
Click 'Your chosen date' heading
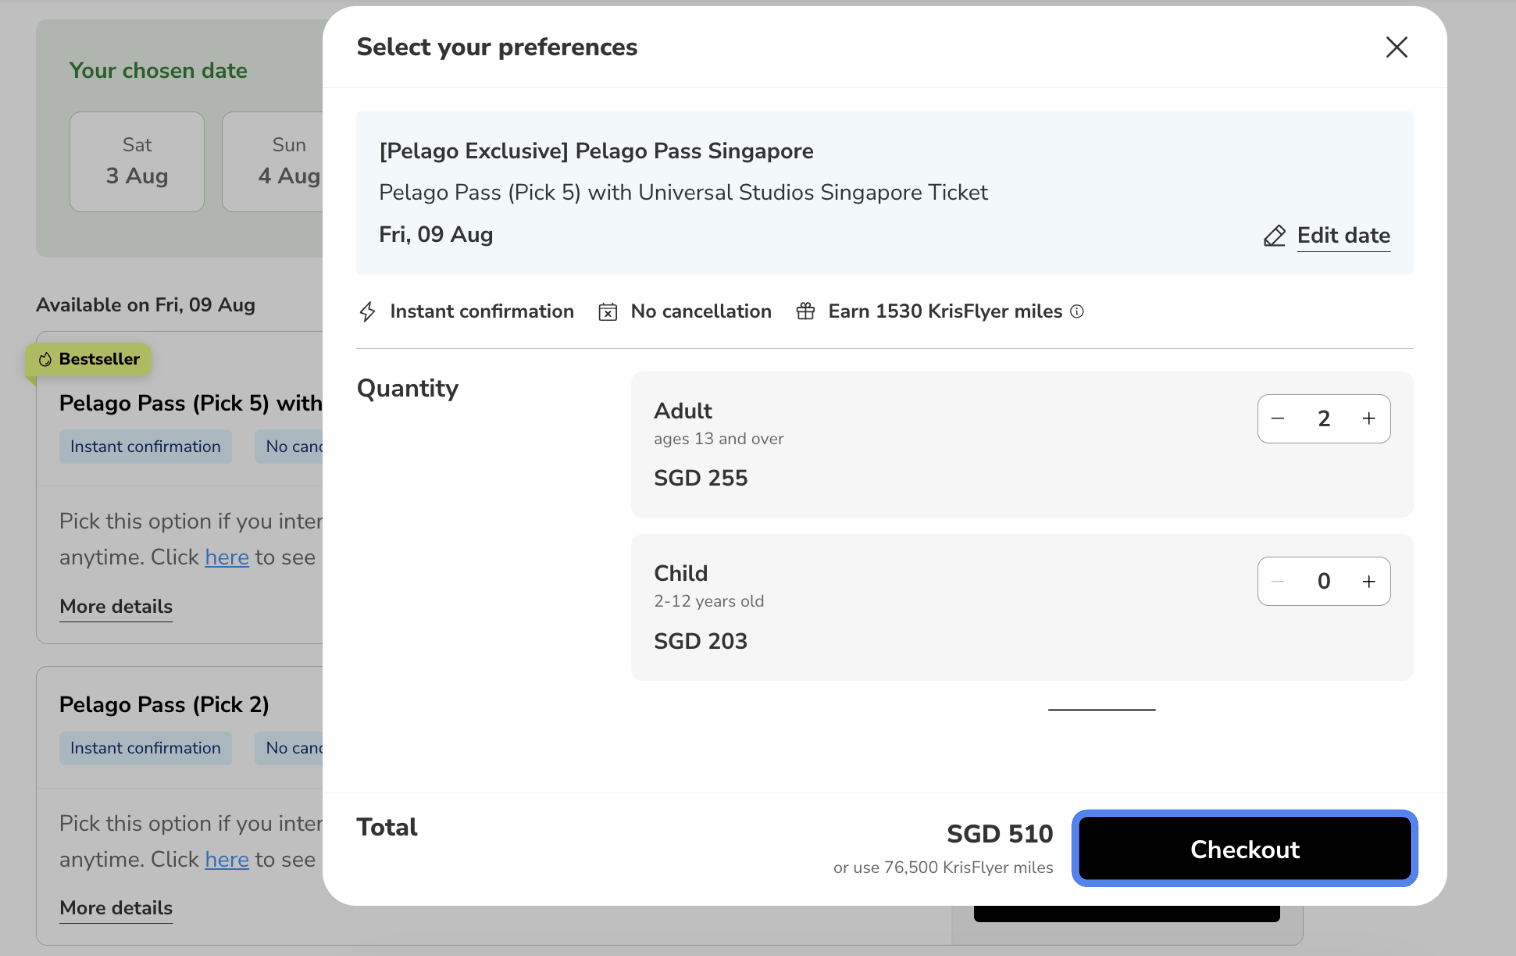click(158, 71)
